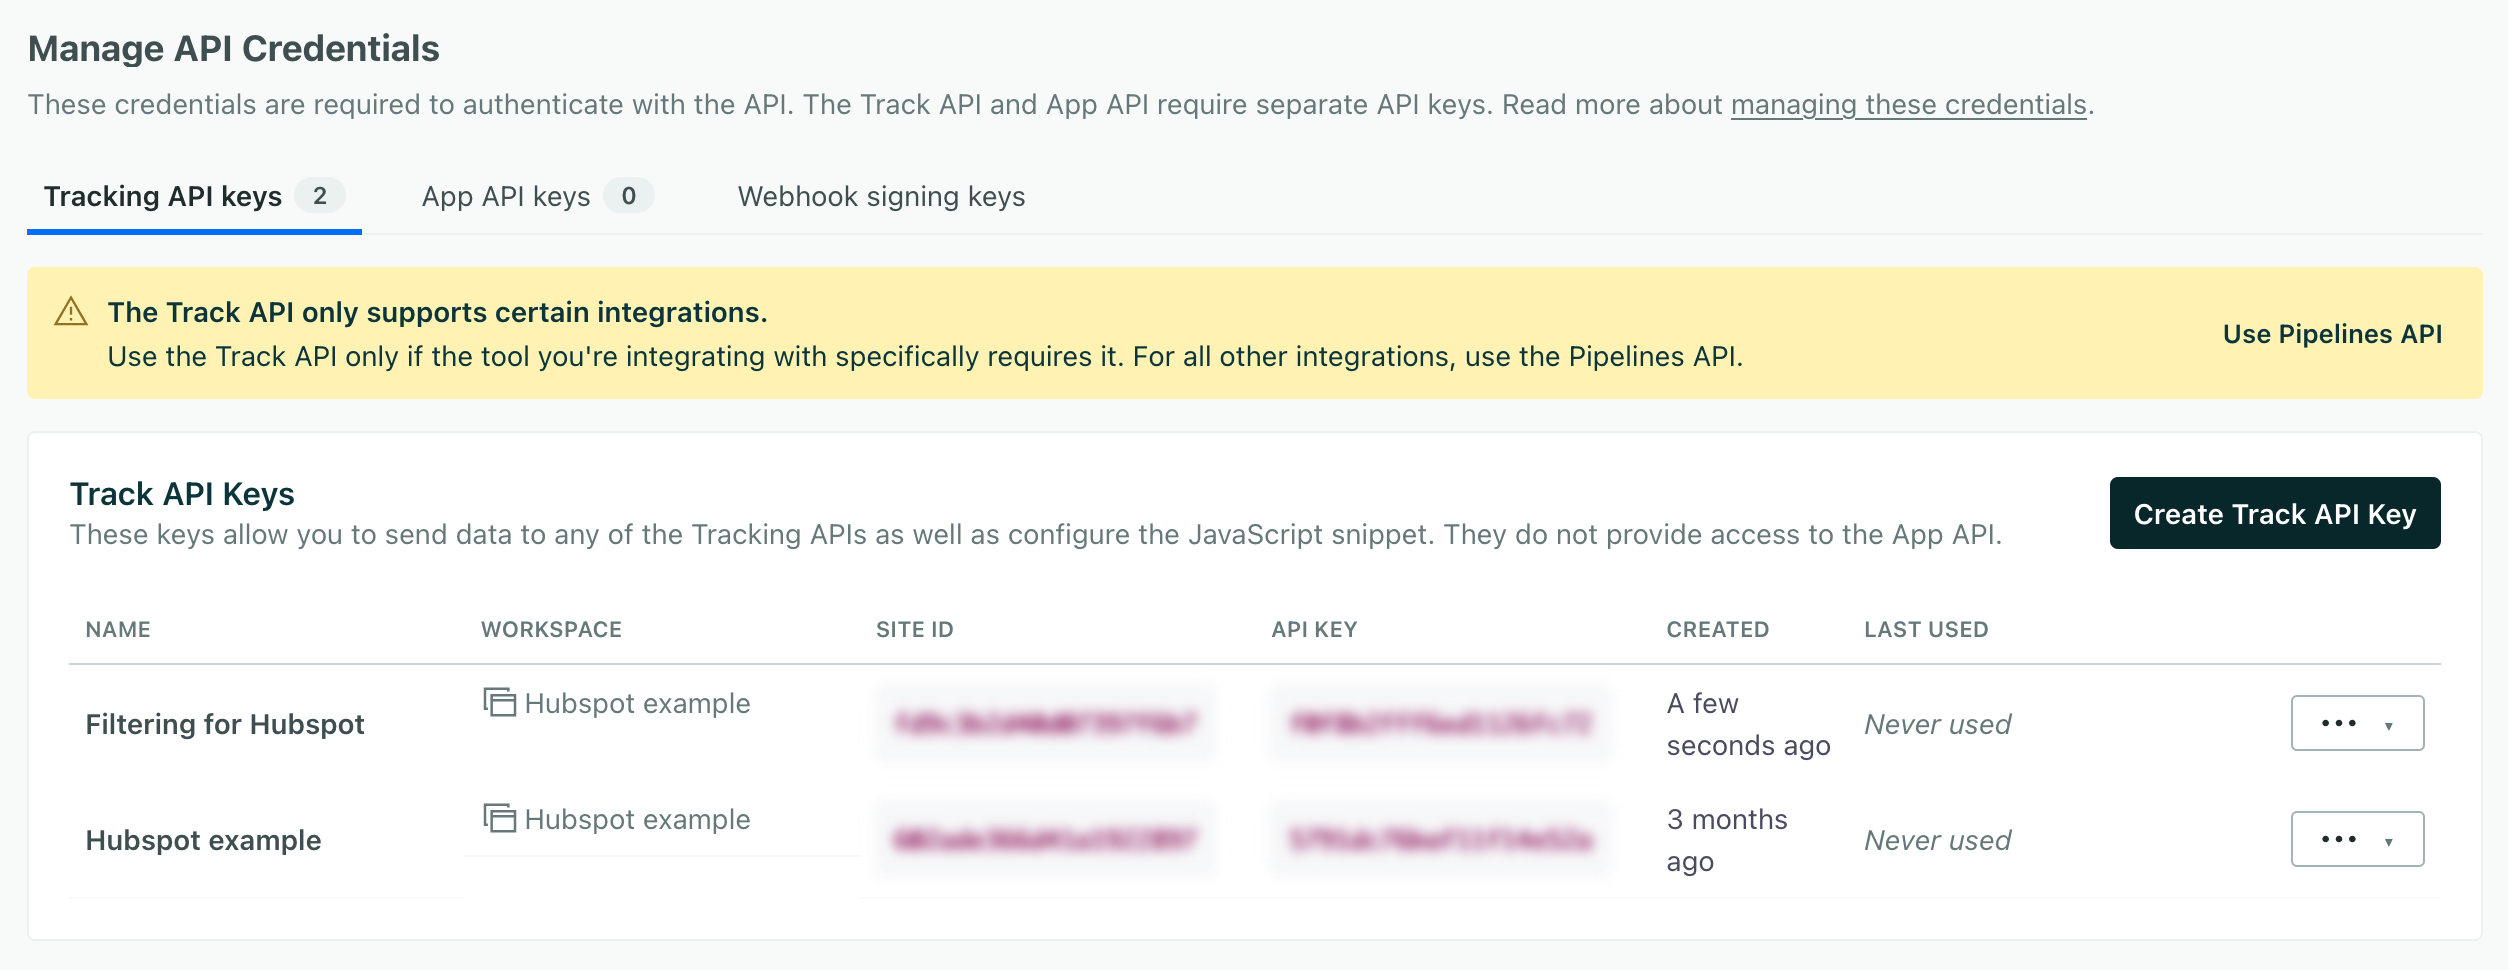The height and width of the screenshot is (970, 2508).
Task: Reveal the API Key for Hubspot example
Action: coord(1442,839)
